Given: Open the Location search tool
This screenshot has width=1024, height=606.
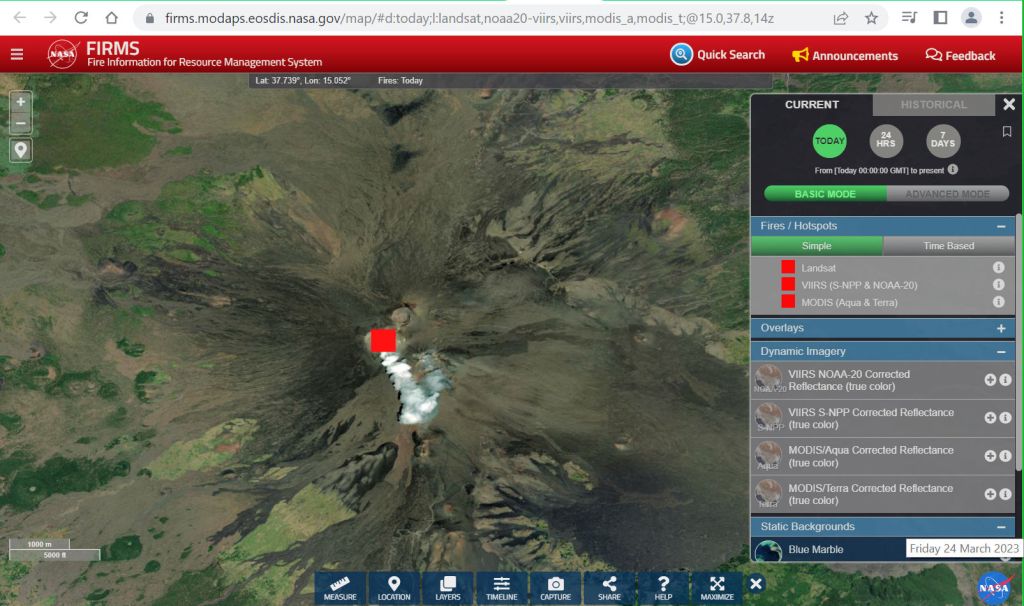Looking at the screenshot, I should pos(394,588).
